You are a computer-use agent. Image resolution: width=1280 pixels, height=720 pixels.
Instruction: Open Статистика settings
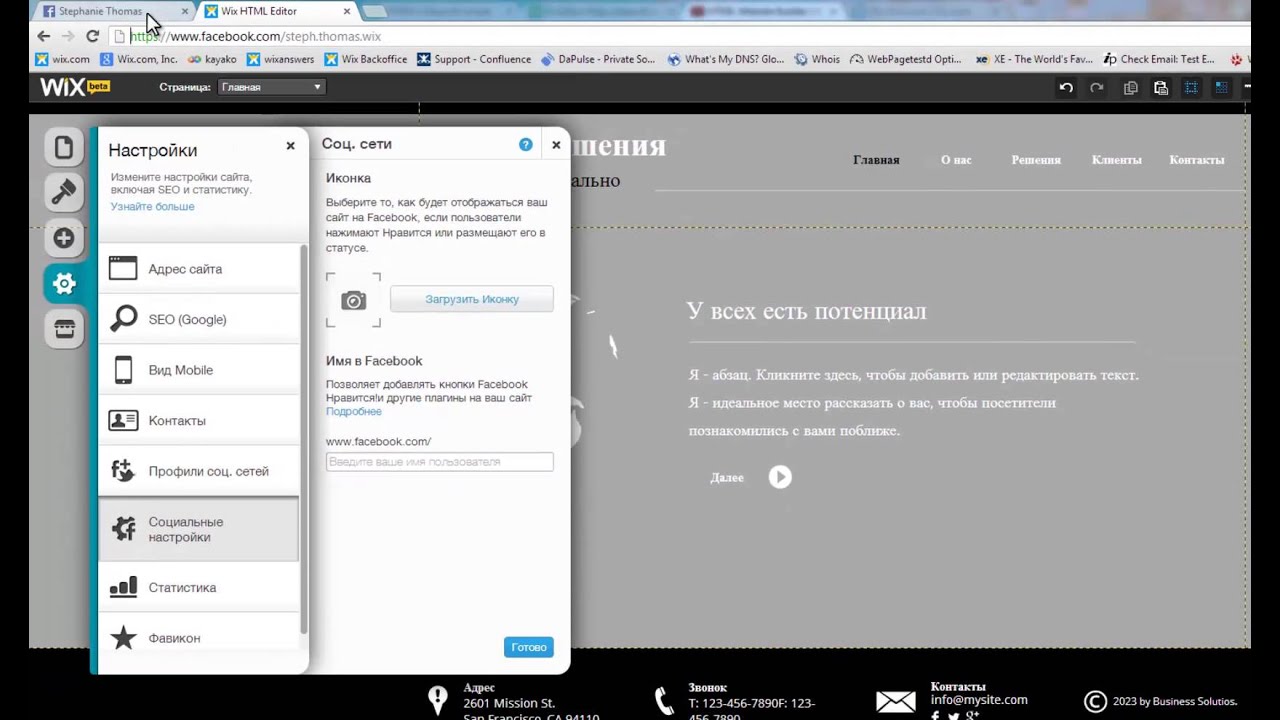click(199, 587)
